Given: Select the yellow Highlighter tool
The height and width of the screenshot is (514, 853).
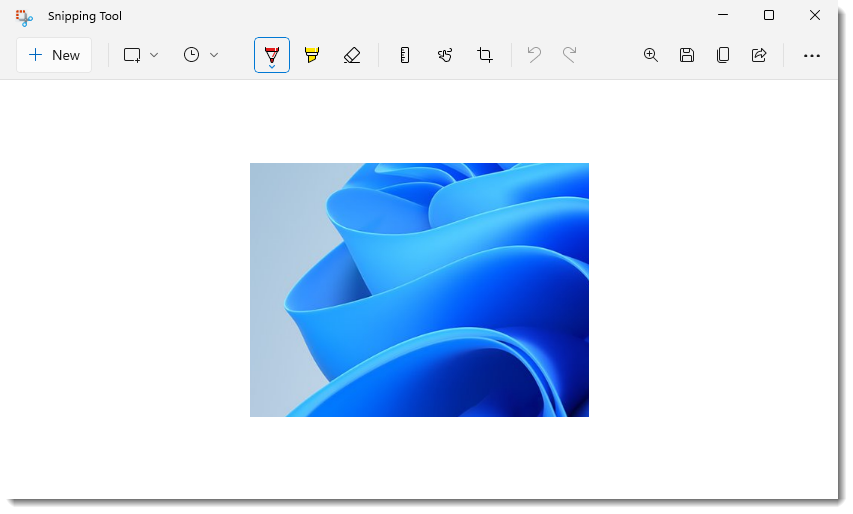Looking at the screenshot, I should point(312,55).
